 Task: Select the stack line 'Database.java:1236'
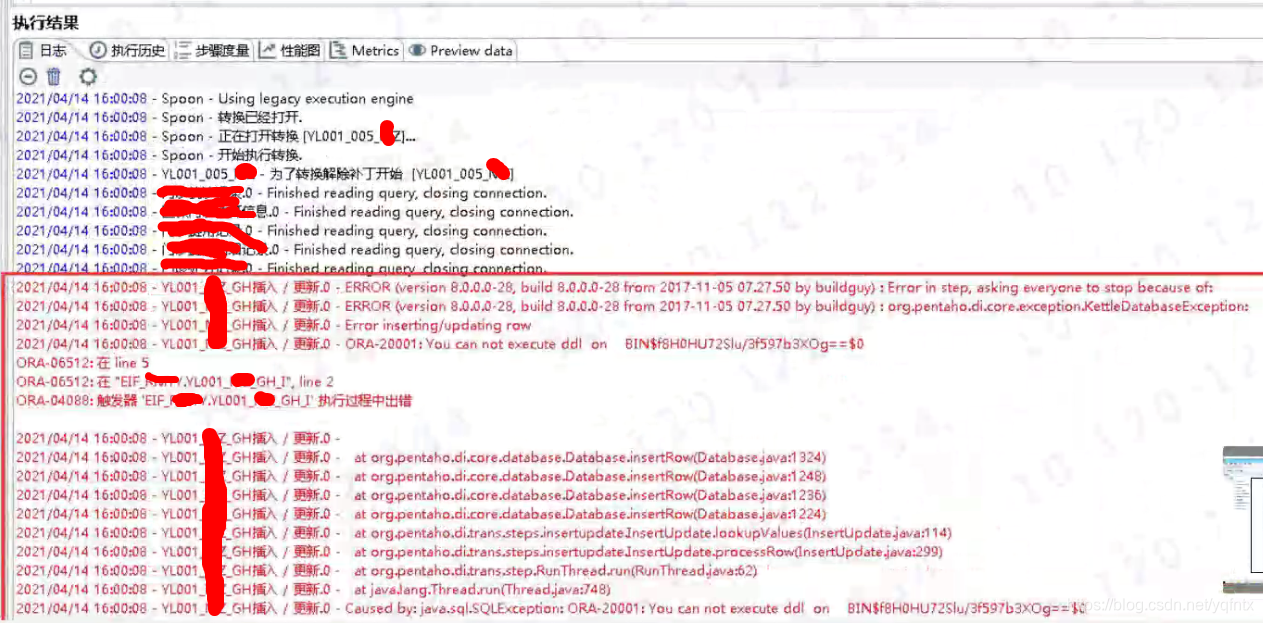(421, 495)
